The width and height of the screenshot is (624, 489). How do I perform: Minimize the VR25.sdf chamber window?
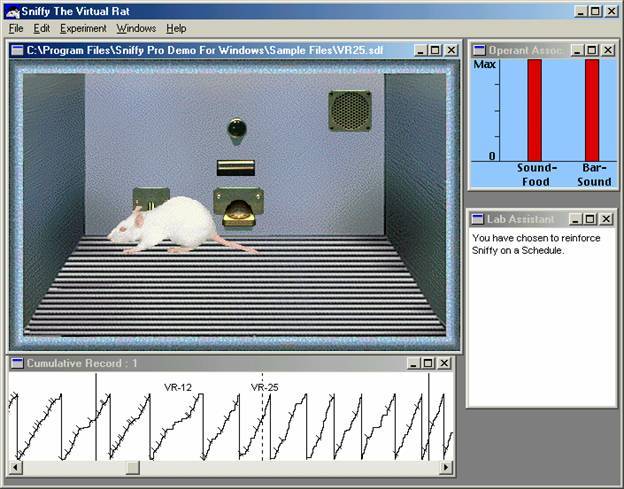tap(420, 50)
